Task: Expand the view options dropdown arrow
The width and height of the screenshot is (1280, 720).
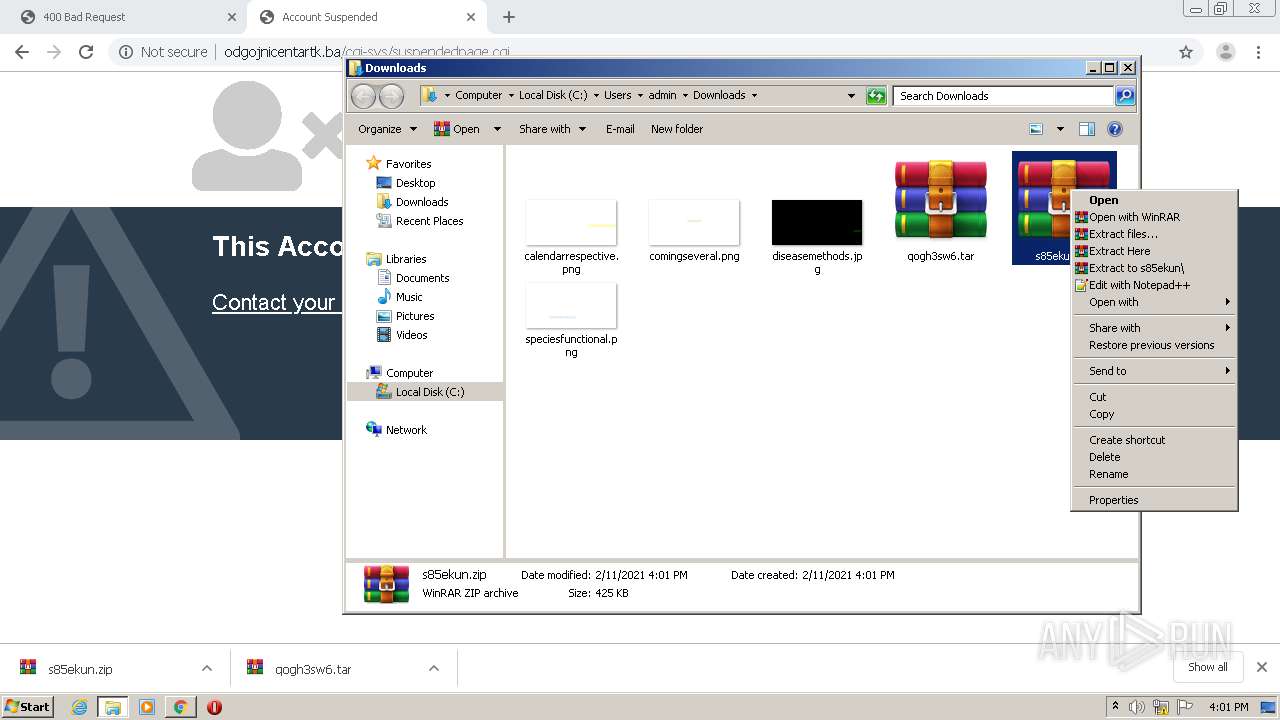Action: [1060, 129]
